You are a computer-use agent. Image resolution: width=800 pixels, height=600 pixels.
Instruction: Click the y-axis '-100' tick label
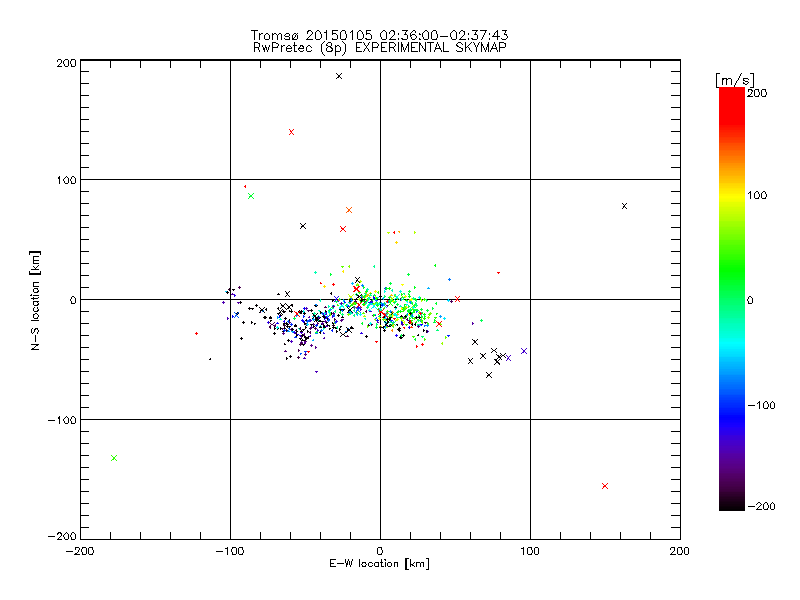(62, 420)
